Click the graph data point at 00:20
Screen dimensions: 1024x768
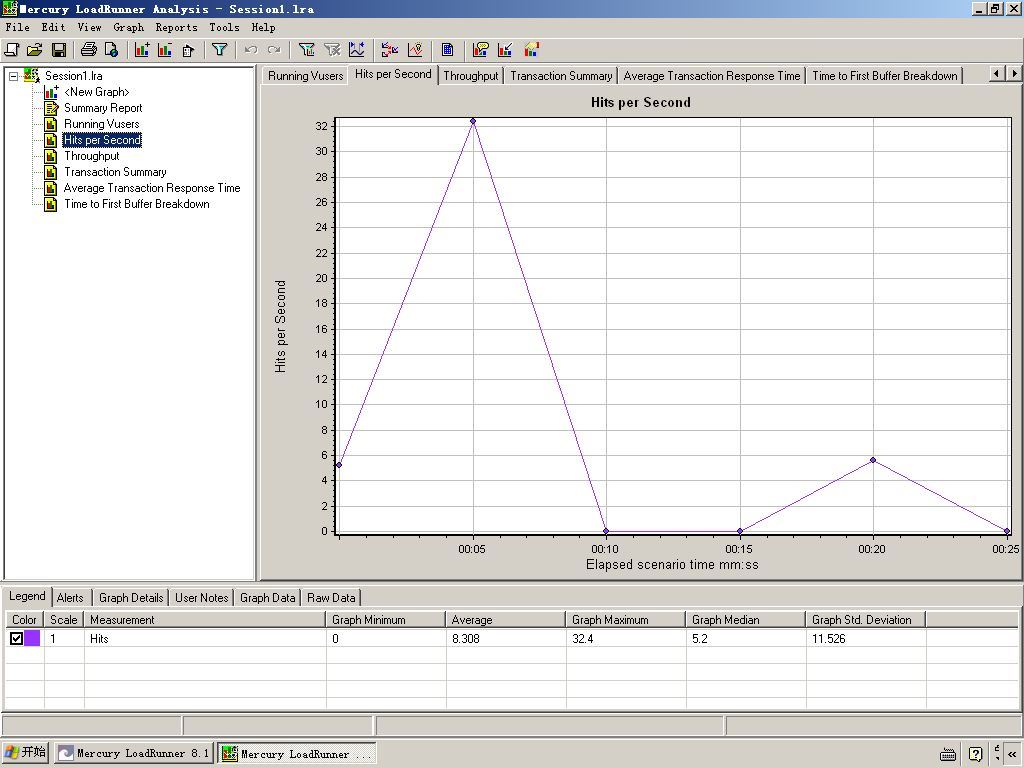(x=873, y=460)
